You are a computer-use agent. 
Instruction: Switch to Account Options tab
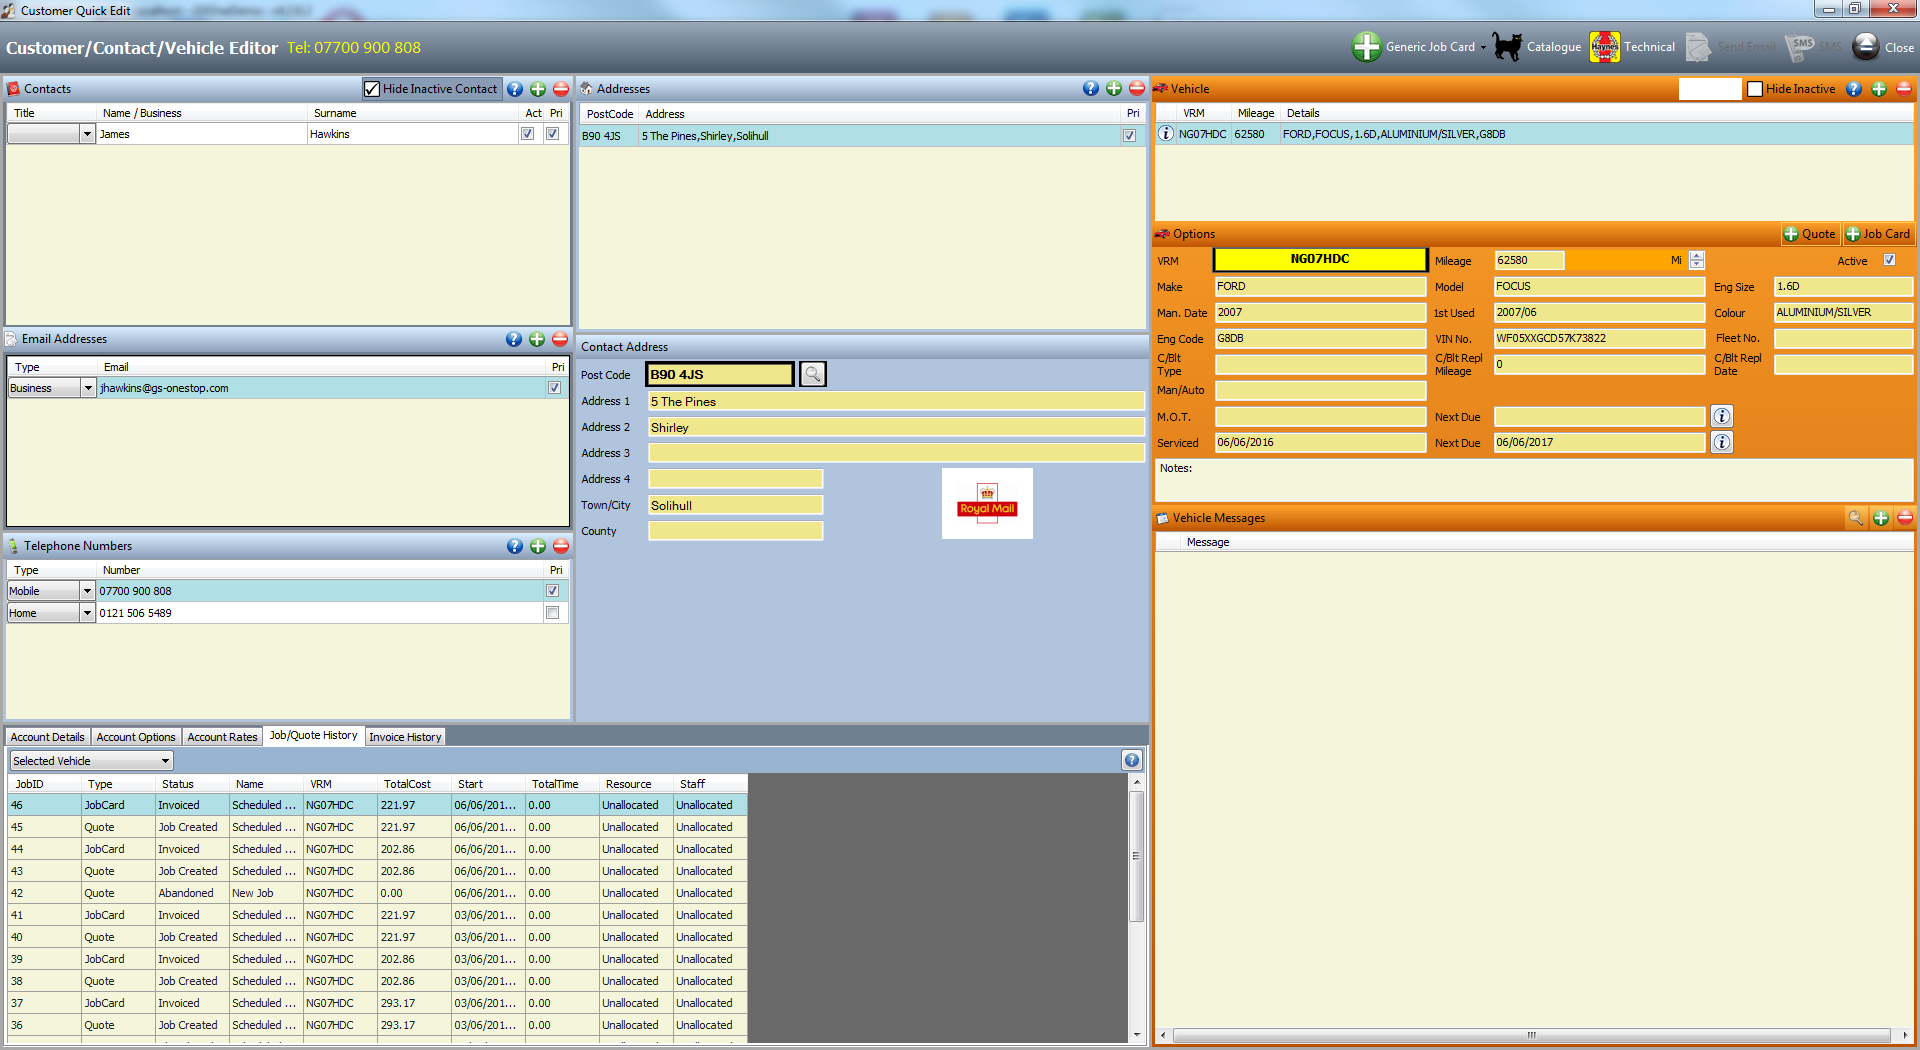pos(136,737)
